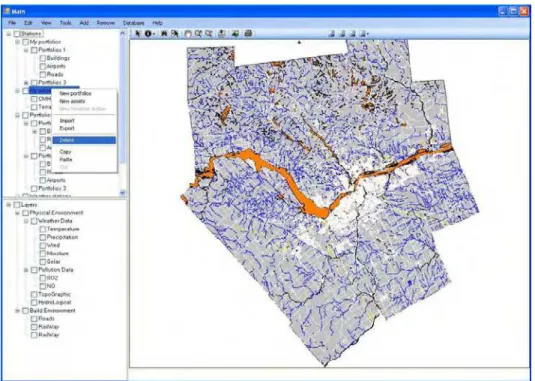535x381 pixels.
Task: Select the Physical Environment label
Action: tap(56, 213)
